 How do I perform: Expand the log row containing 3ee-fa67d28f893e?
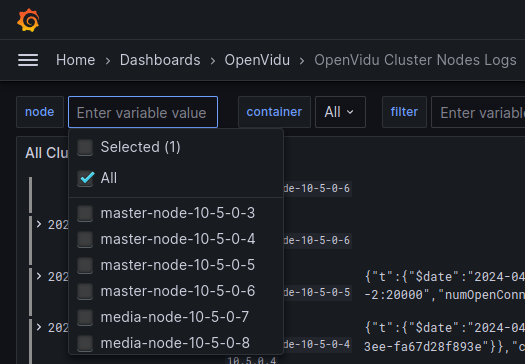(39, 326)
